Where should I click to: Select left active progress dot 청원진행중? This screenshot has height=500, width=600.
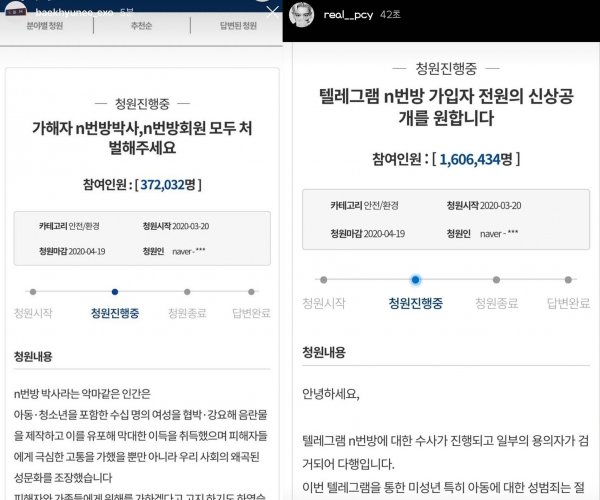pyautogui.click(x=115, y=292)
